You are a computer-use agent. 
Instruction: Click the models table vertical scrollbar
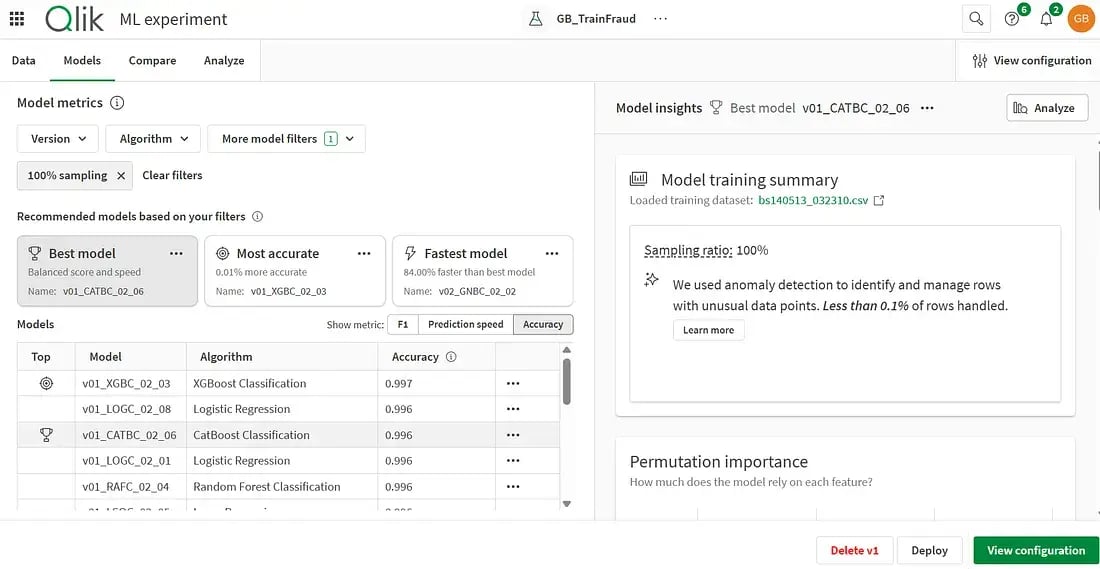tap(567, 380)
